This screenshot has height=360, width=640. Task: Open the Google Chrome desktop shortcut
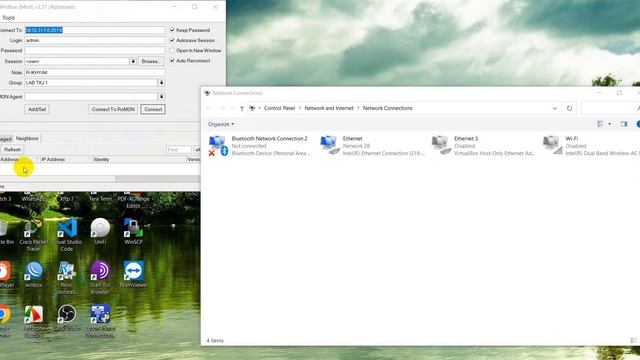(5, 321)
